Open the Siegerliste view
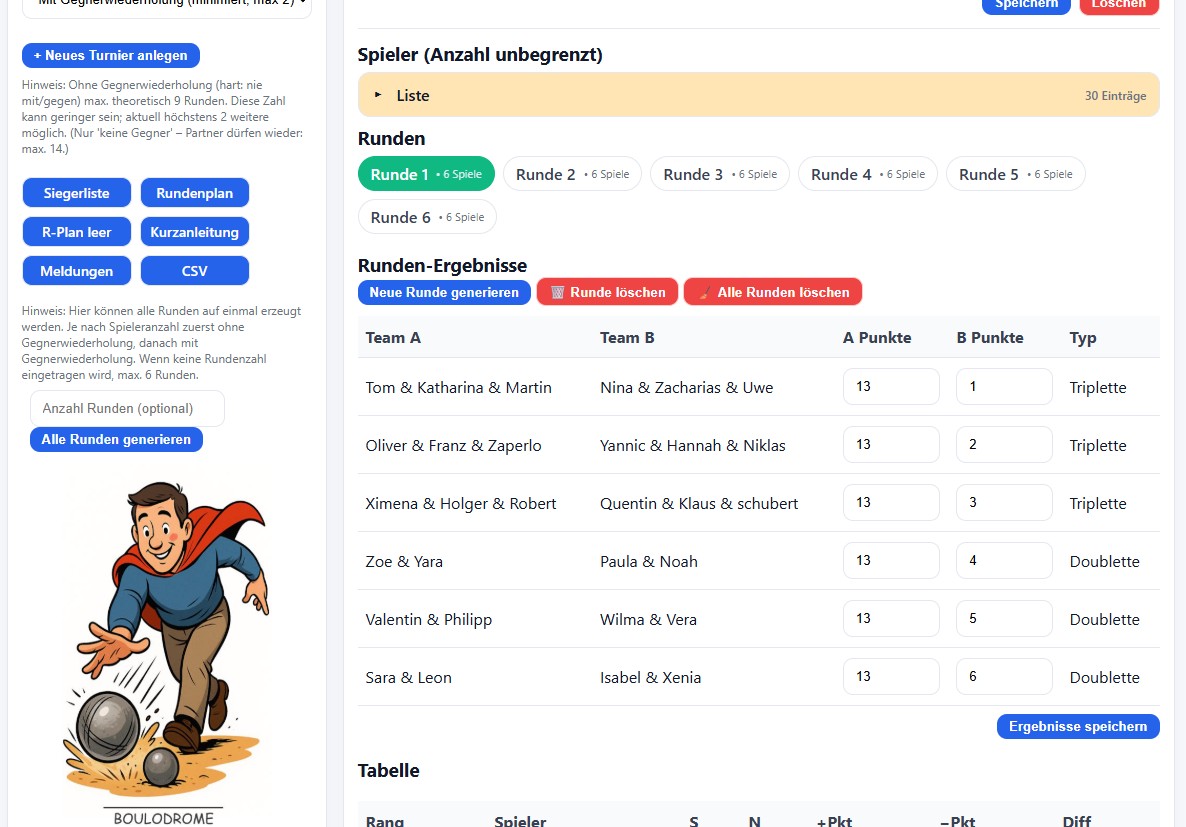The height and width of the screenshot is (827, 1186). [x=77, y=193]
